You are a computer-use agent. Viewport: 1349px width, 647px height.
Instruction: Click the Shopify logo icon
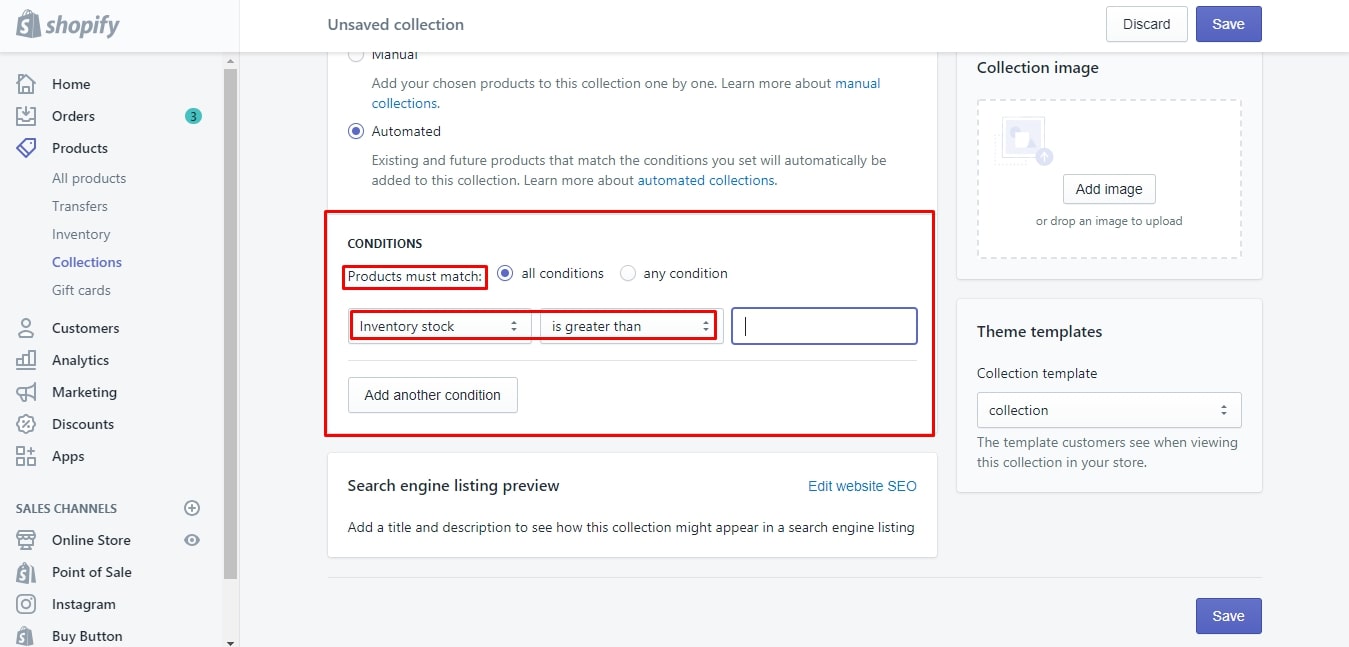(28, 24)
